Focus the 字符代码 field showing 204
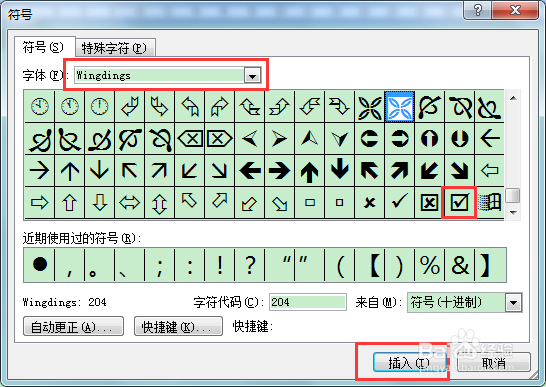 coord(308,302)
